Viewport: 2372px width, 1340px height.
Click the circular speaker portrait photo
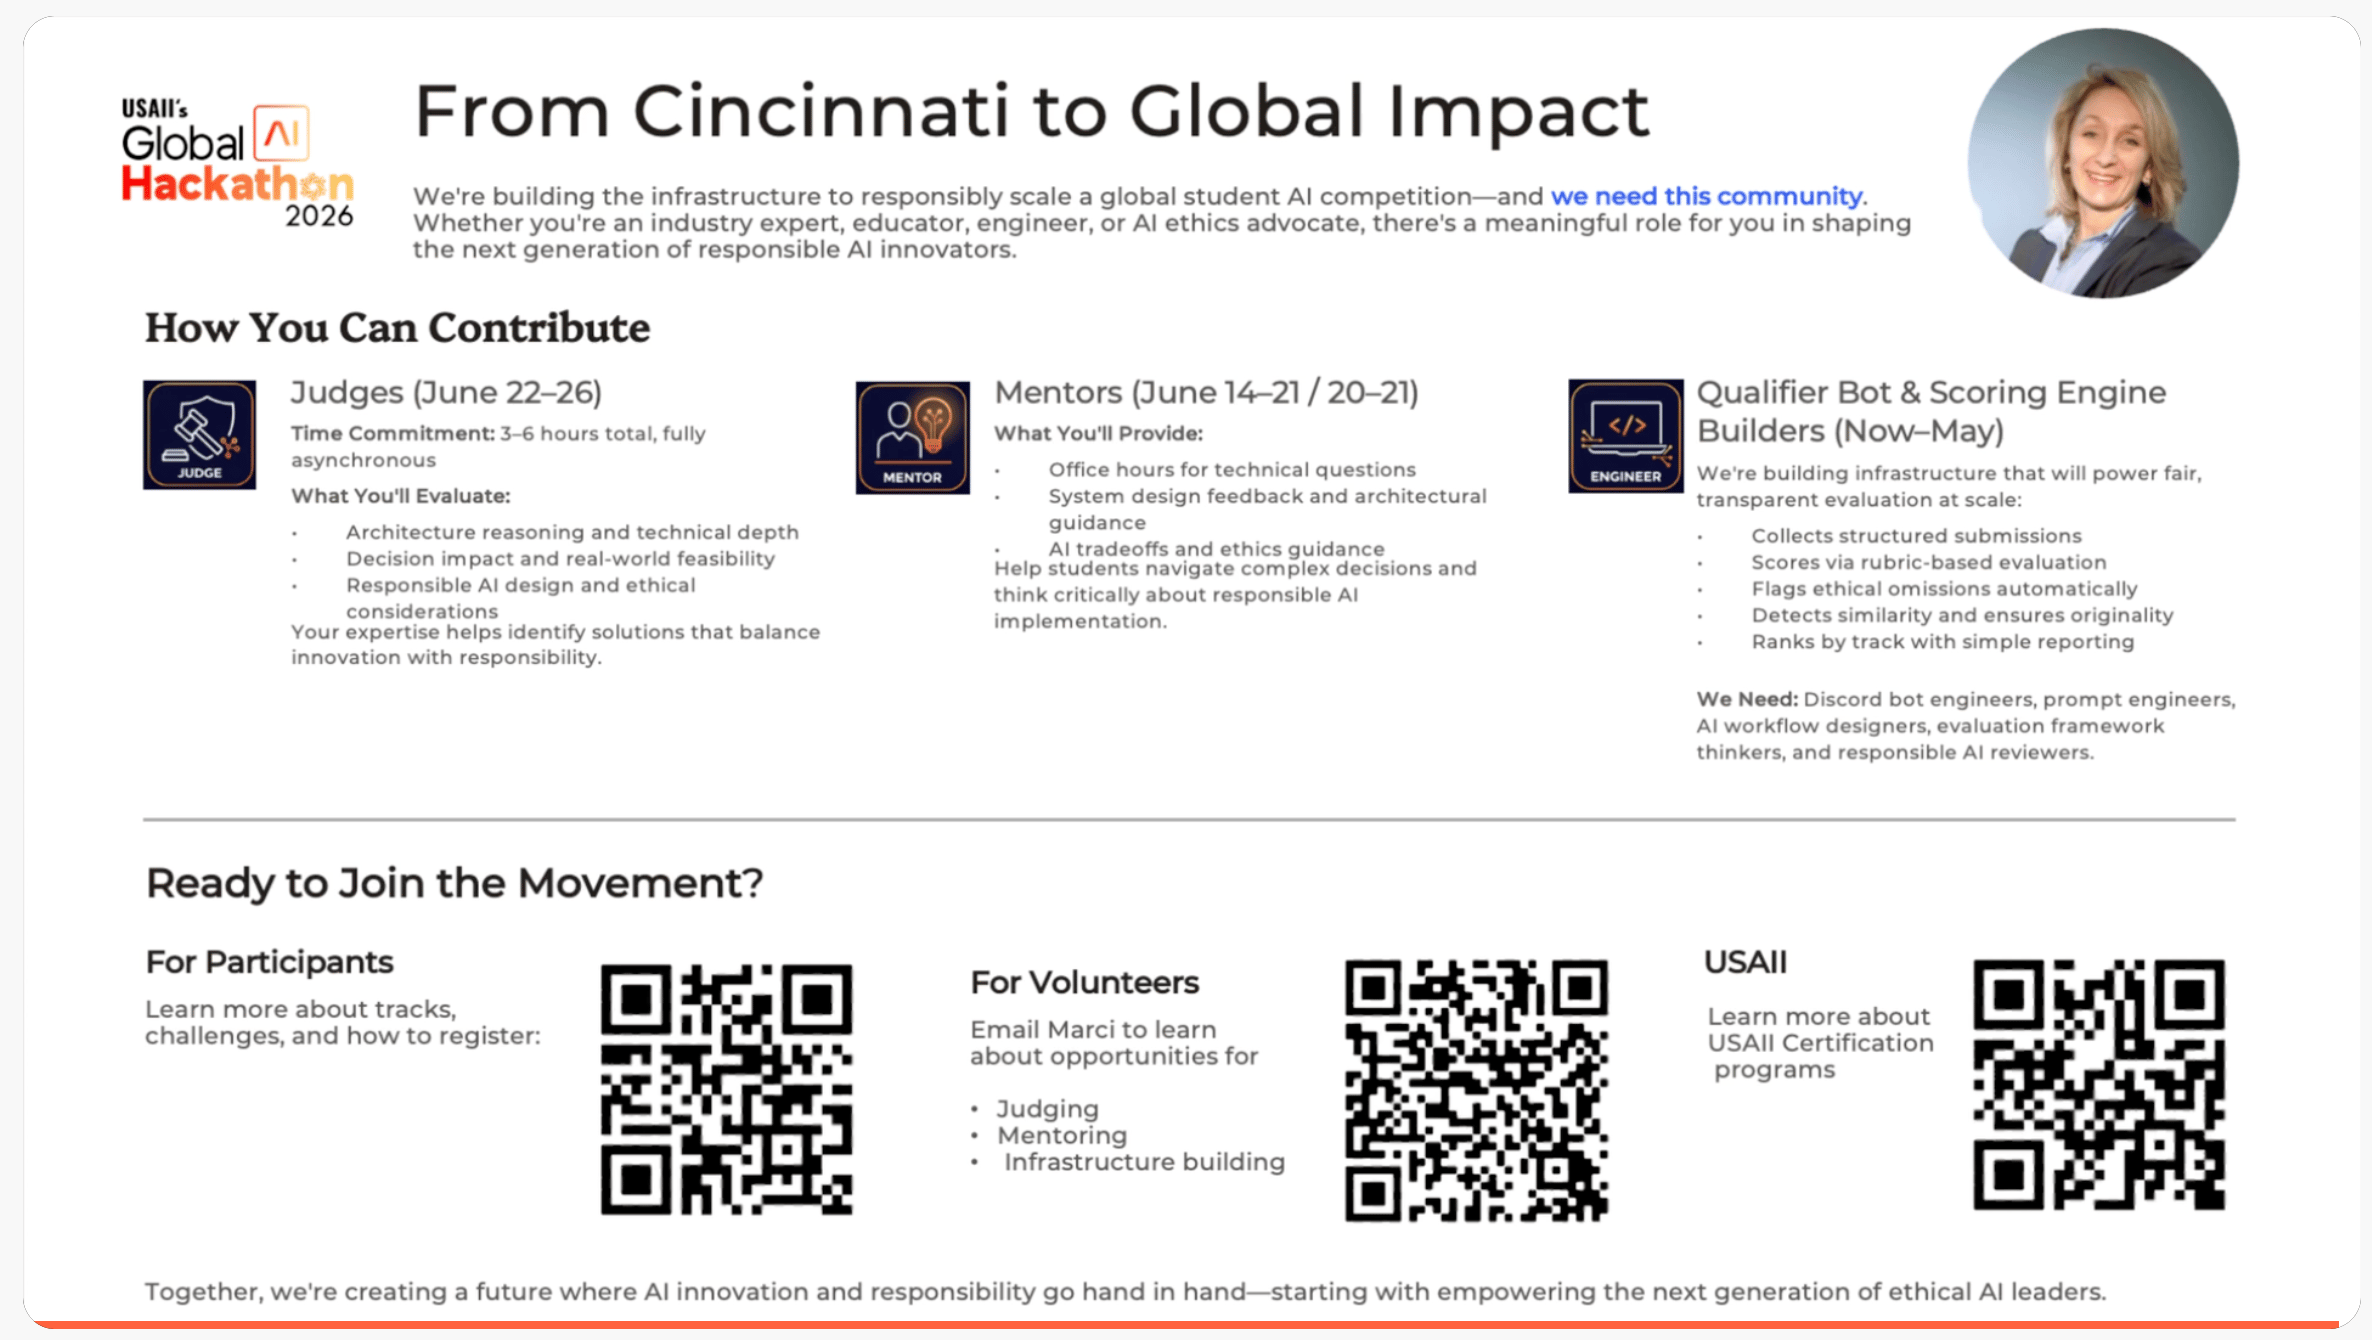(x=2103, y=163)
